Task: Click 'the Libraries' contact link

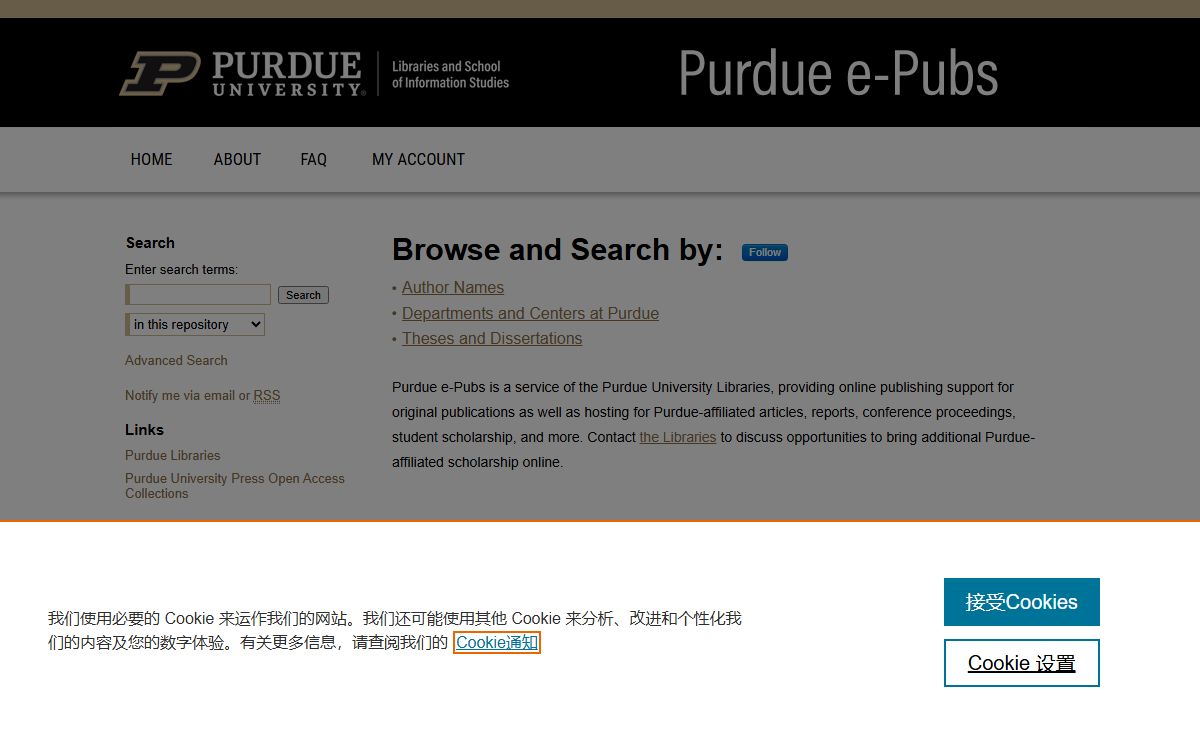Action: (678, 437)
